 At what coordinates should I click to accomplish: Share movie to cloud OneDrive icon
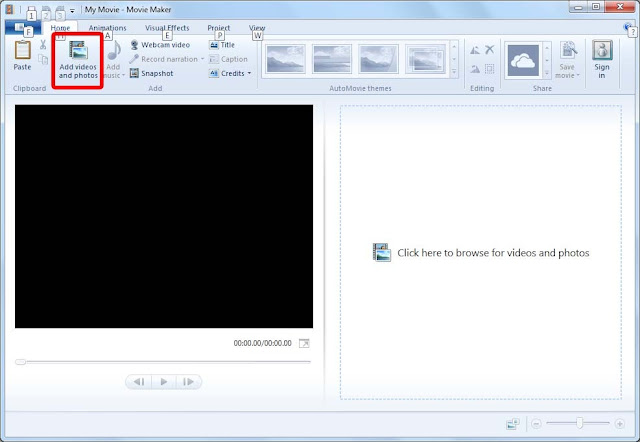[x=523, y=60]
